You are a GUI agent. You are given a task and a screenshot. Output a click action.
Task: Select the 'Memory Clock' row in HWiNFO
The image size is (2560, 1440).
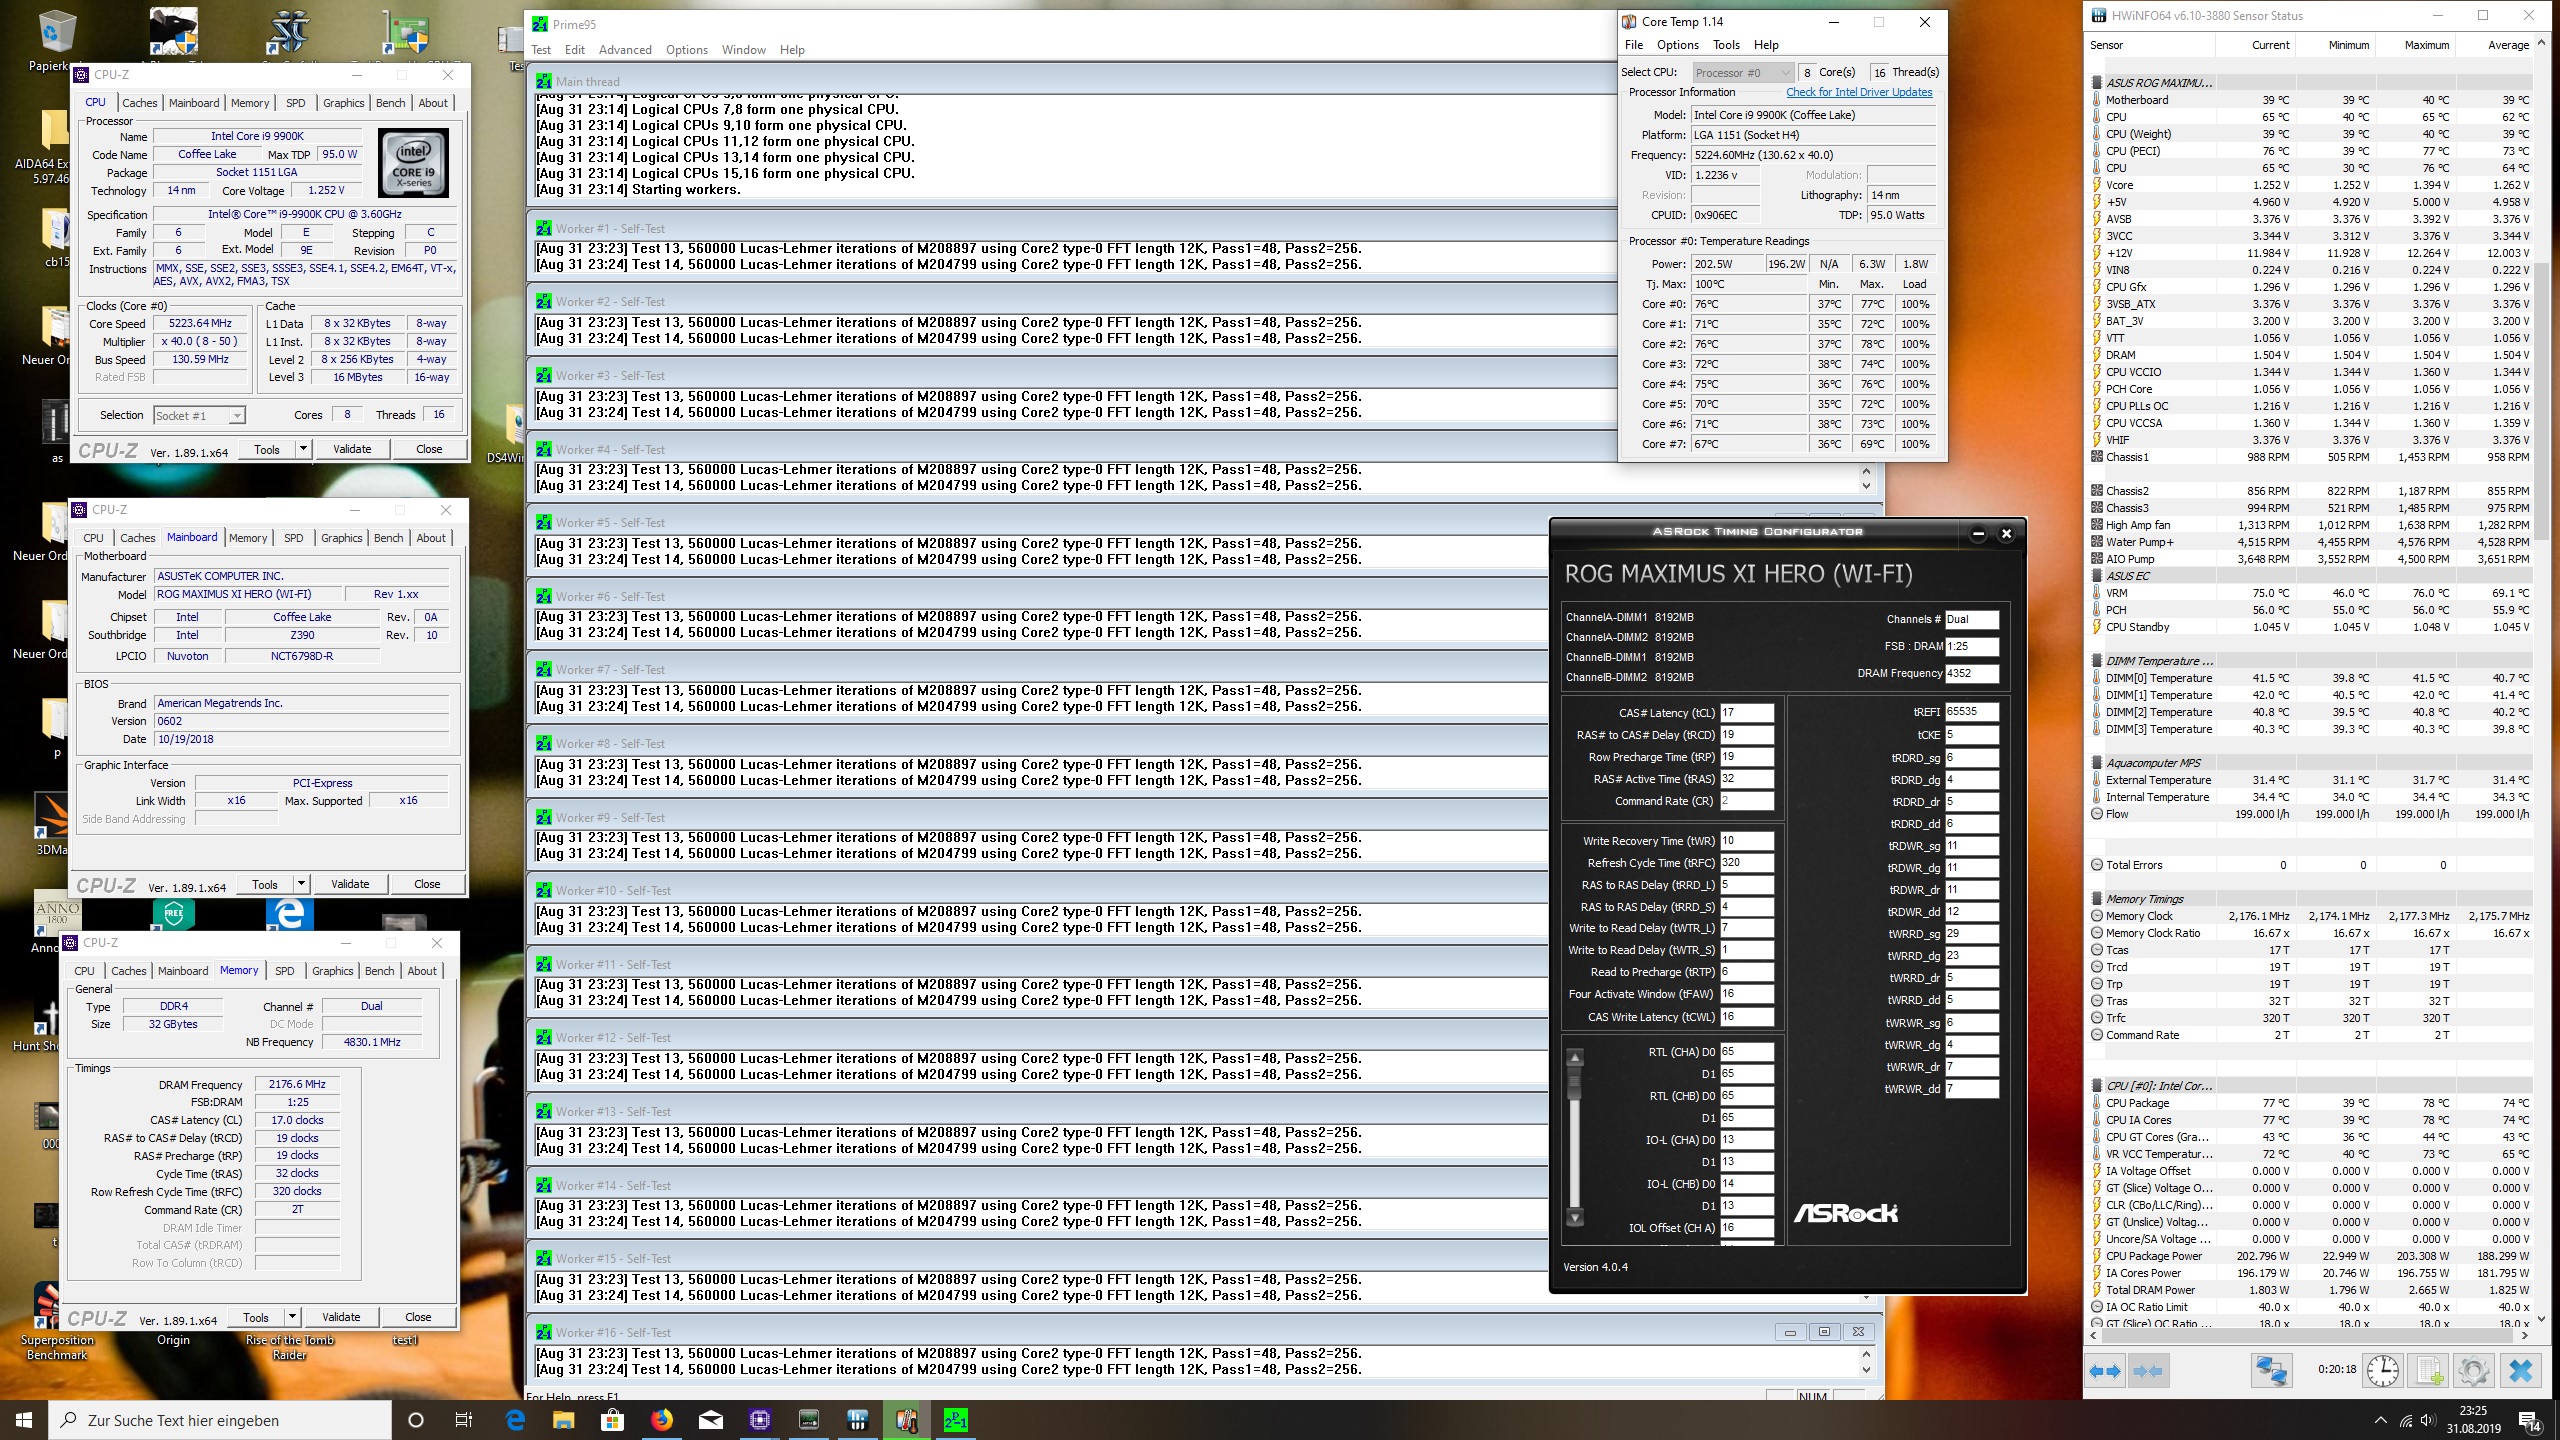click(2311, 916)
